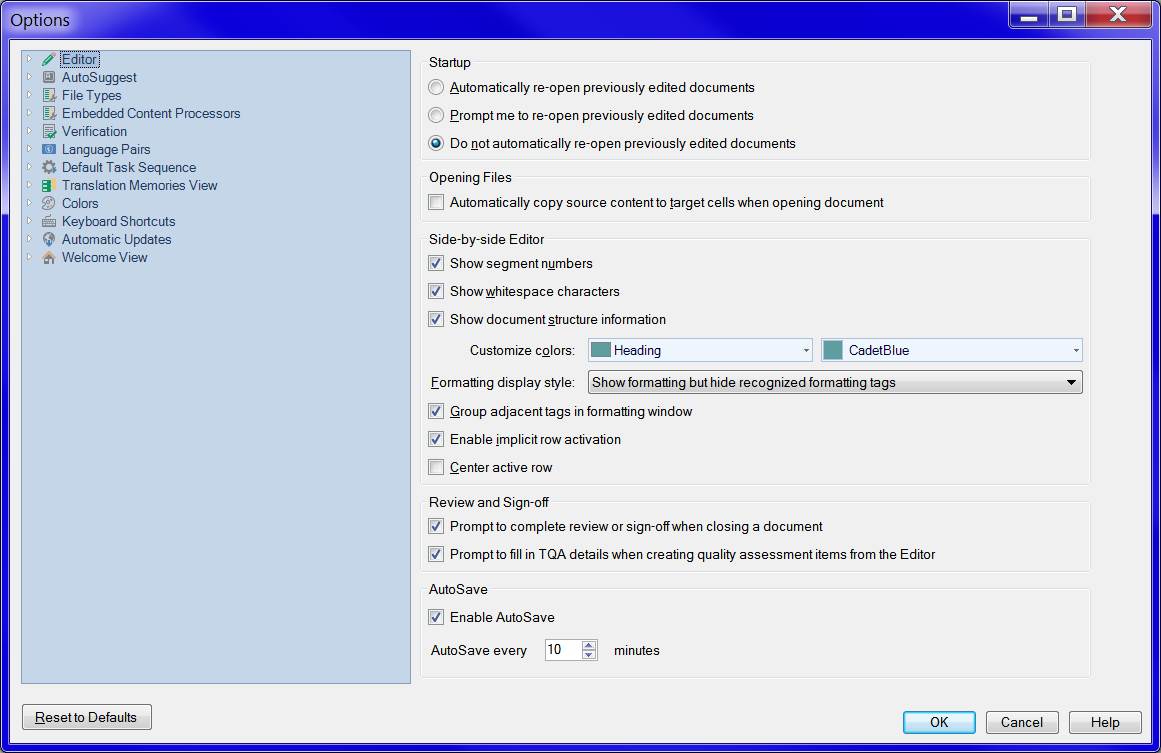The width and height of the screenshot is (1161, 753).
Task: Select Verification in the options tree
Action: pyautogui.click(x=94, y=131)
